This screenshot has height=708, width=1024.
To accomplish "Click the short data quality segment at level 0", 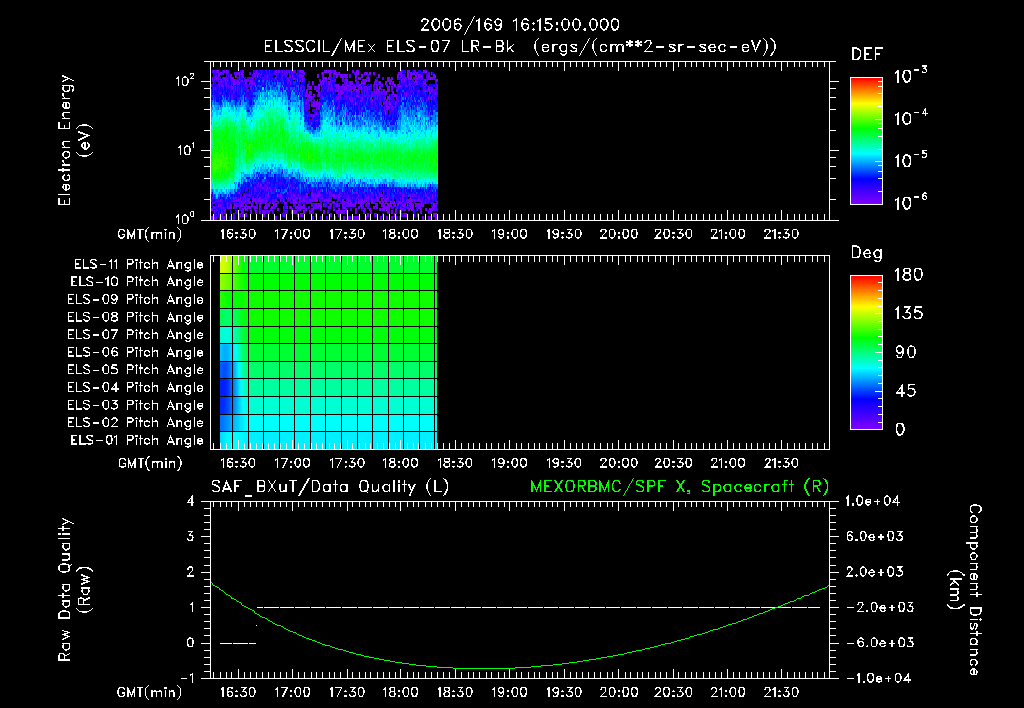I will [238, 643].
